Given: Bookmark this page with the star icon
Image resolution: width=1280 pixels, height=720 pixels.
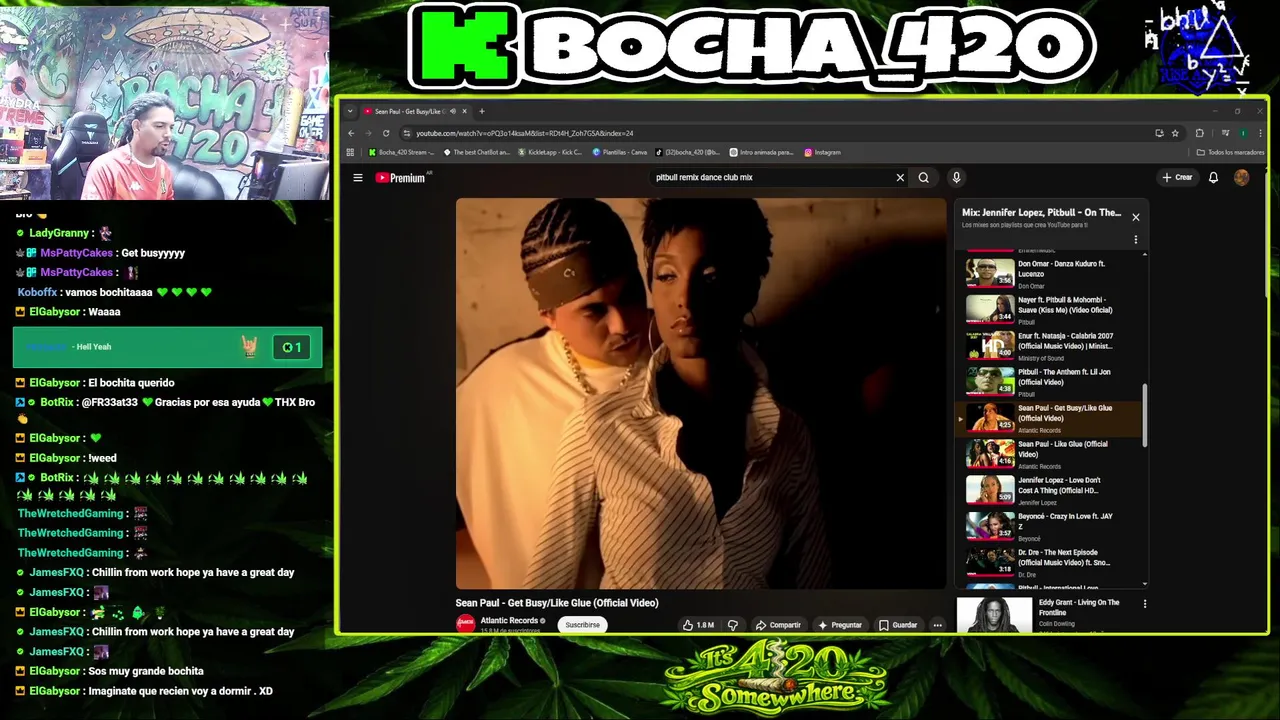Looking at the screenshot, I should point(1175,133).
